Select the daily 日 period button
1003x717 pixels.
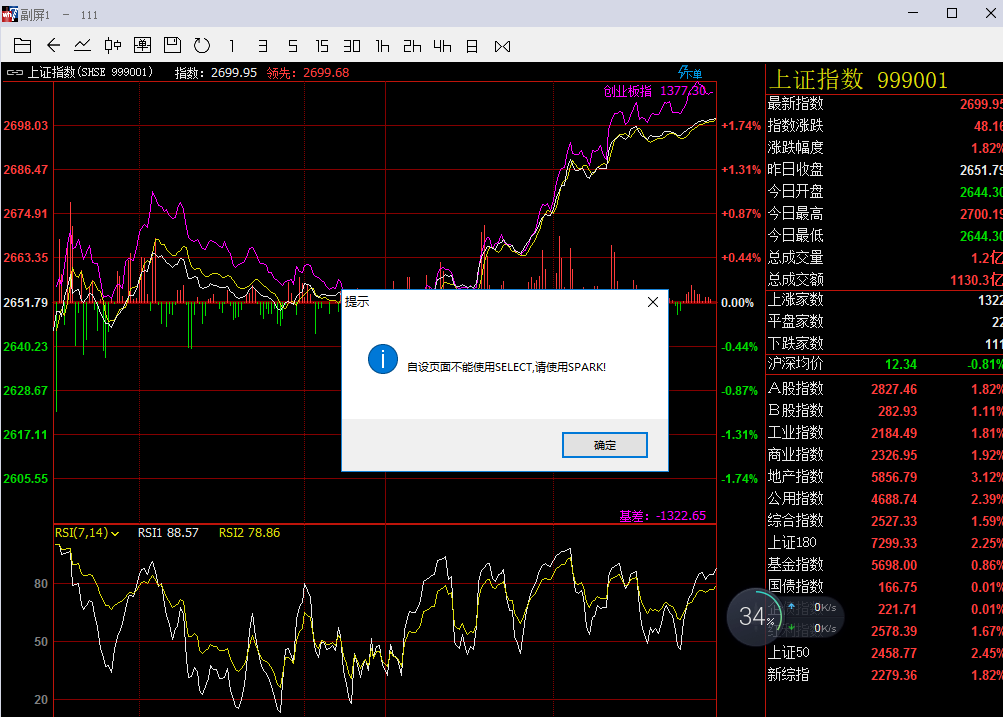pos(472,46)
